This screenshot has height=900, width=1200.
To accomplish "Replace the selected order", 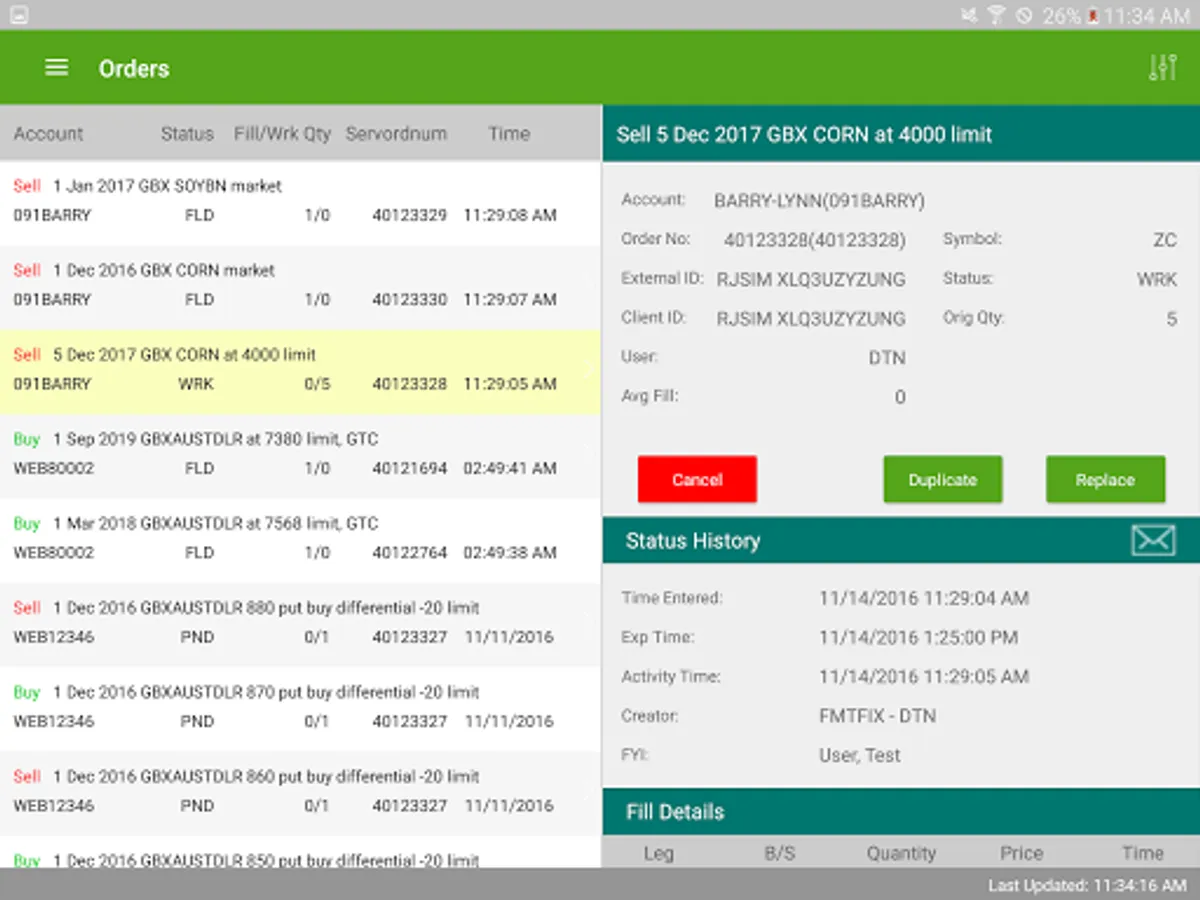I will [1105, 480].
